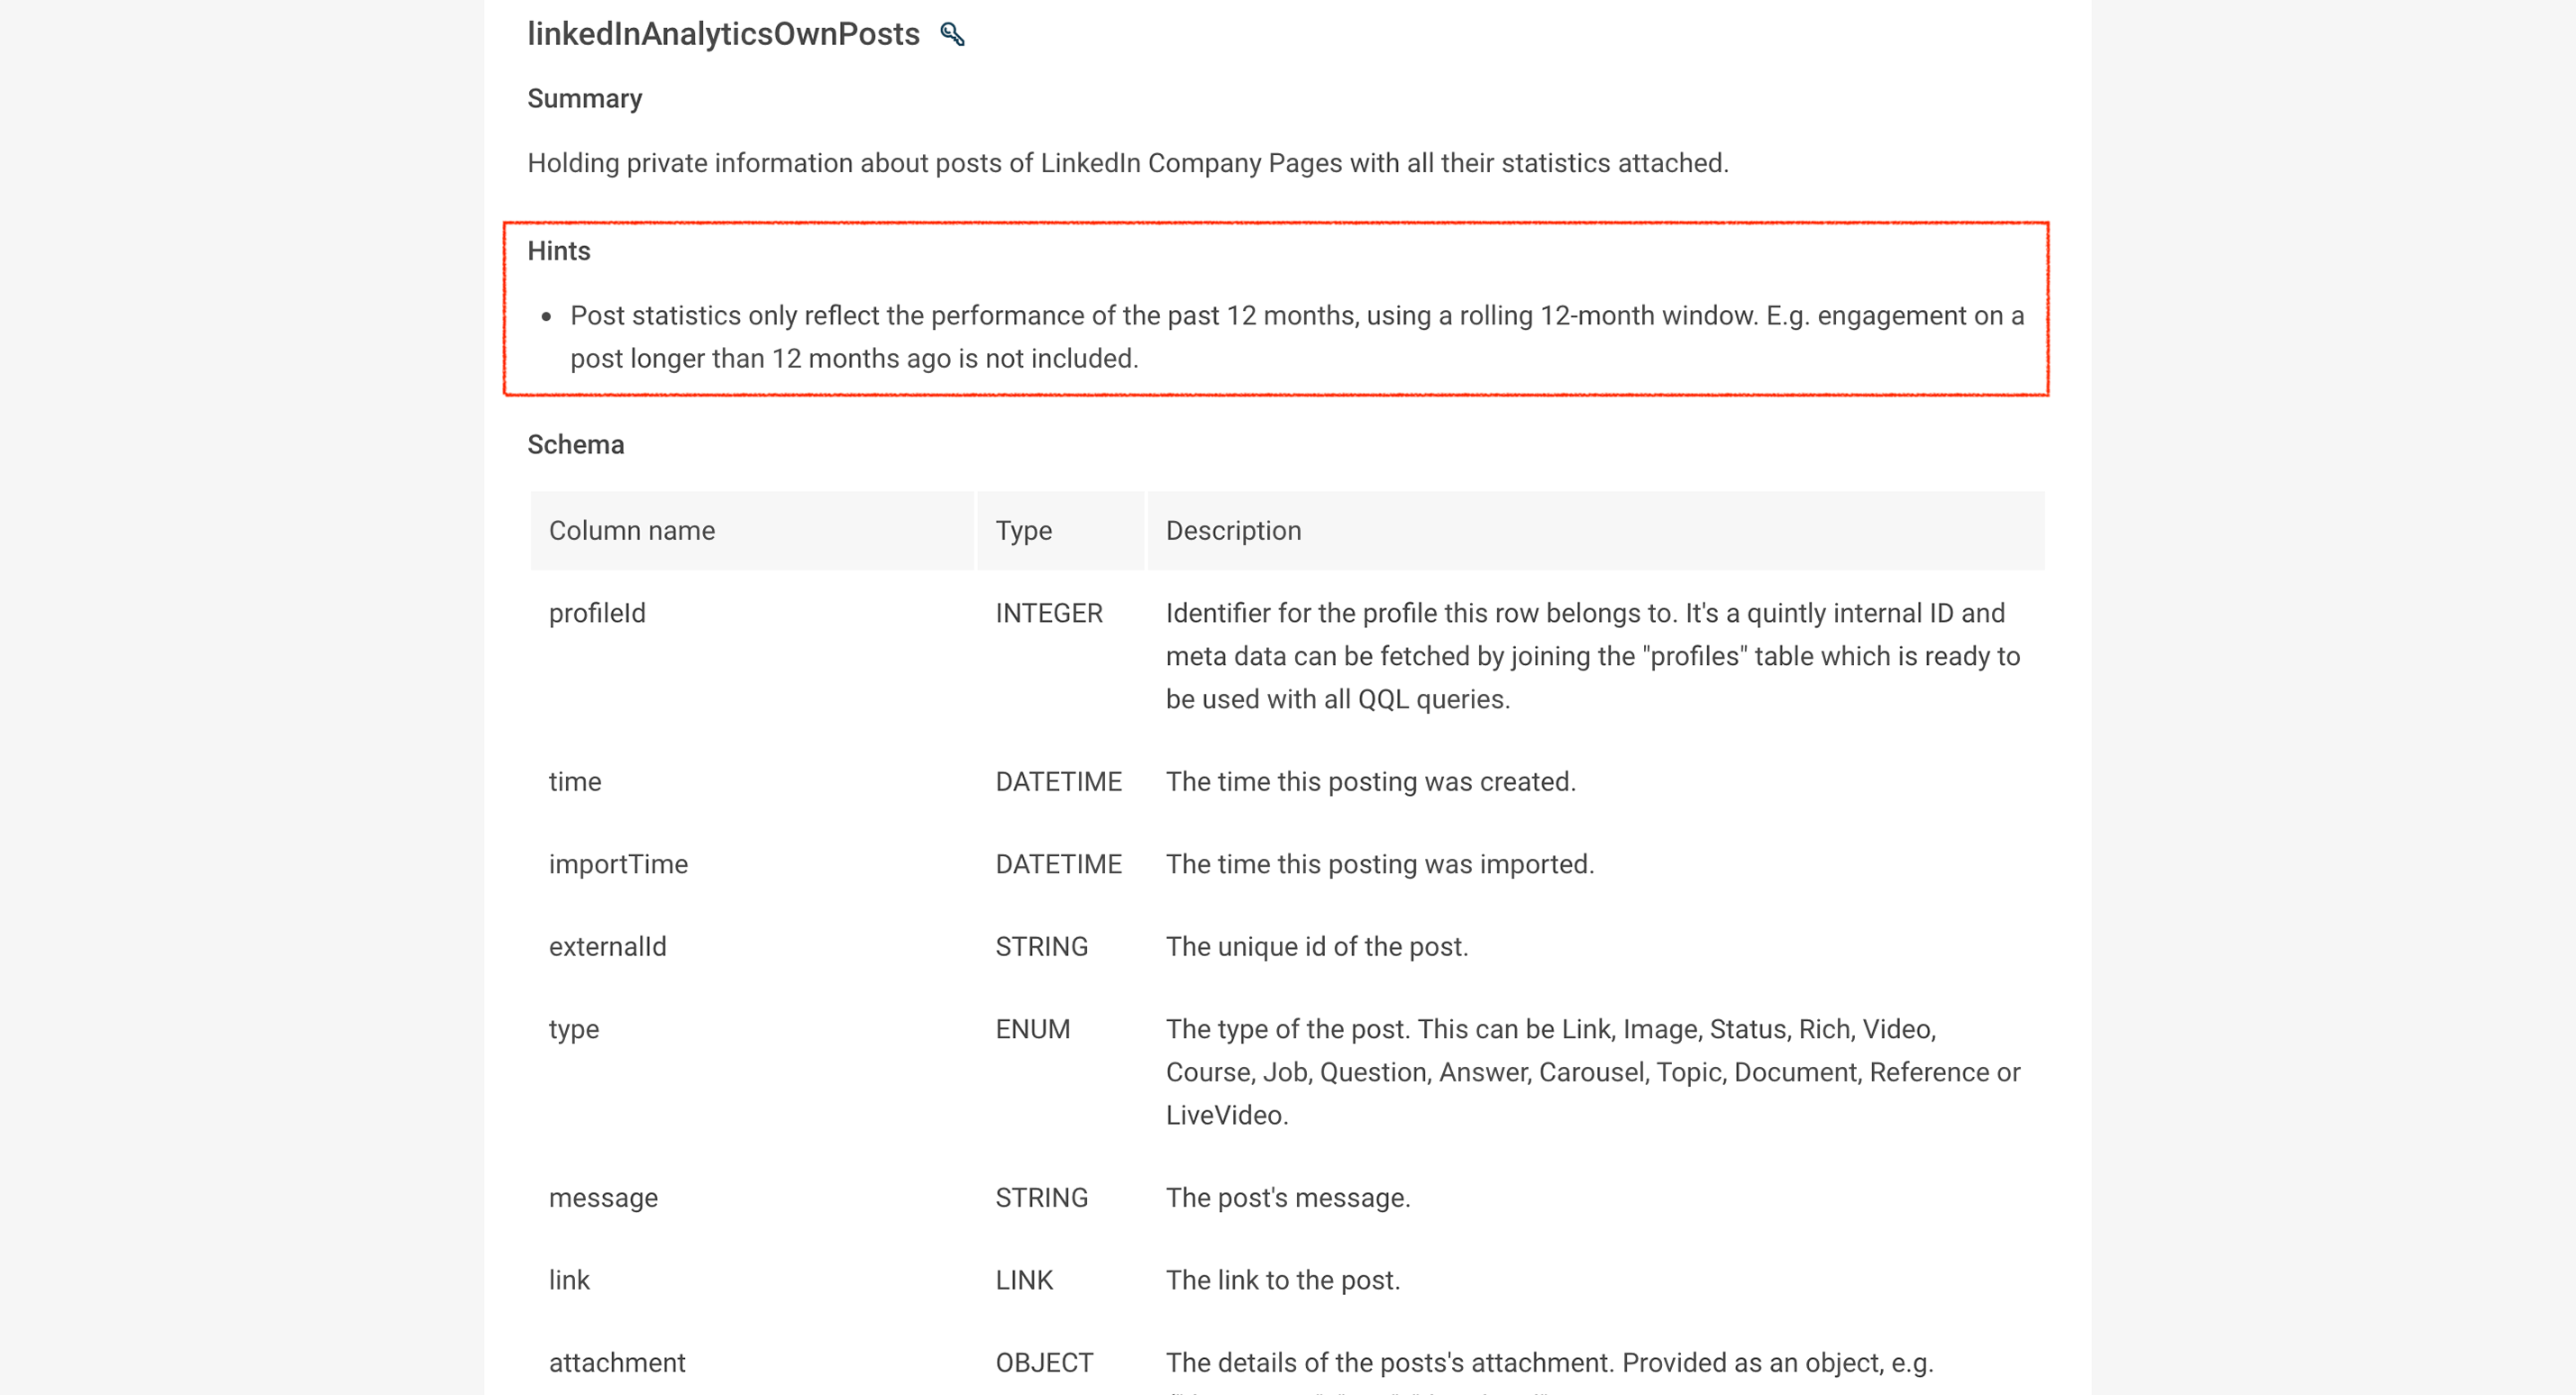Click 'The time this posting was created.' description
The width and height of the screenshot is (2576, 1395).
pyautogui.click(x=1370, y=782)
